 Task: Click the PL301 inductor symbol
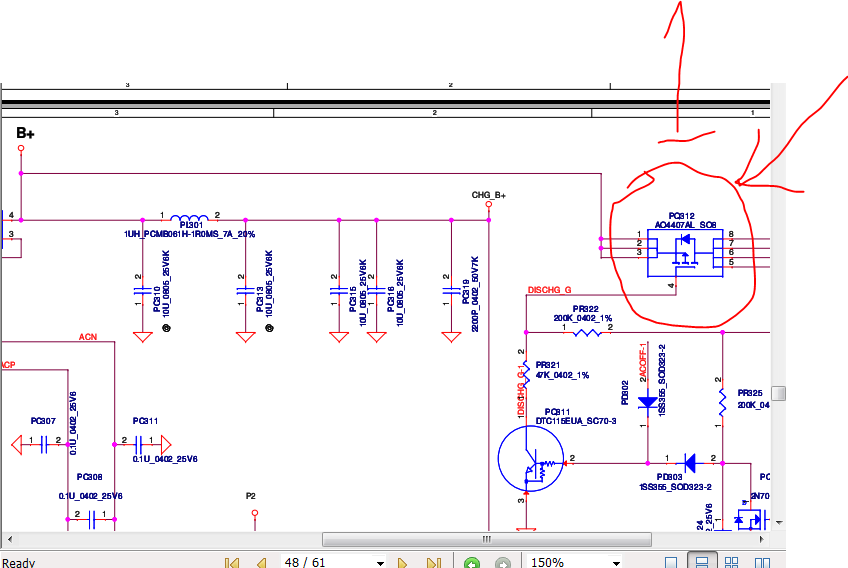click(189, 217)
